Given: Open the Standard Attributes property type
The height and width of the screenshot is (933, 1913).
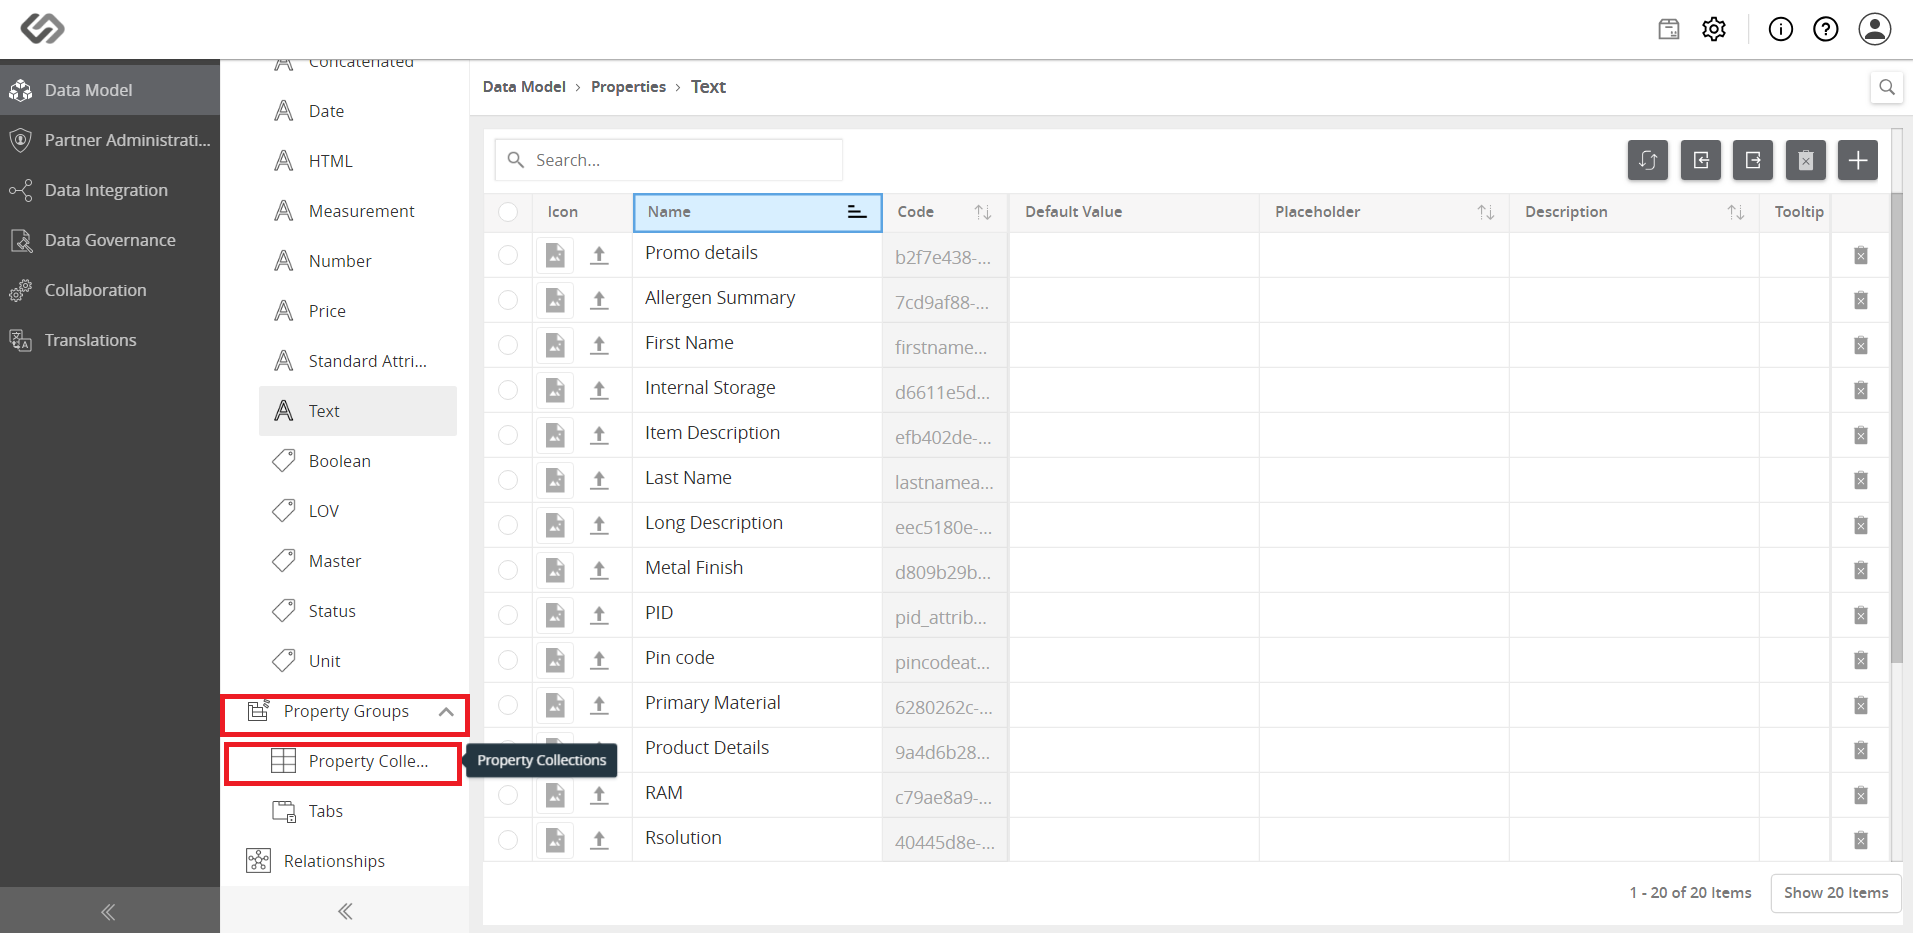Looking at the screenshot, I should (x=358, y=361).
